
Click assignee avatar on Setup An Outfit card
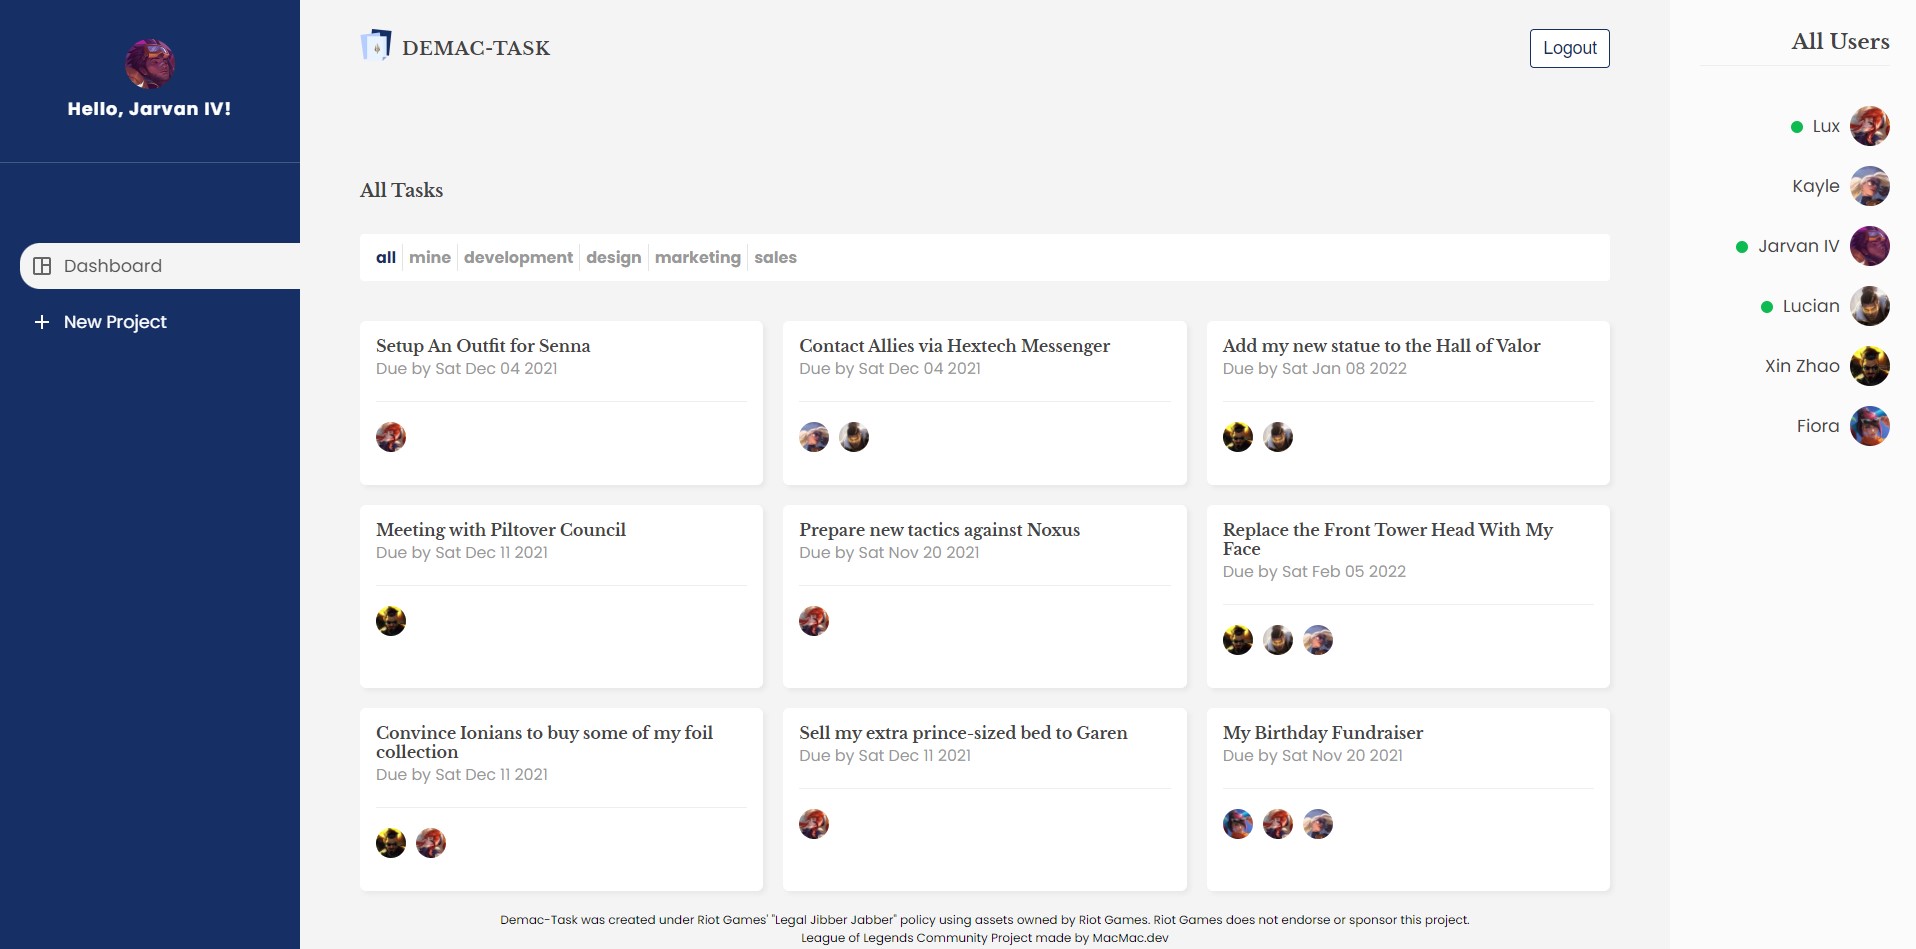coord(391,437)
